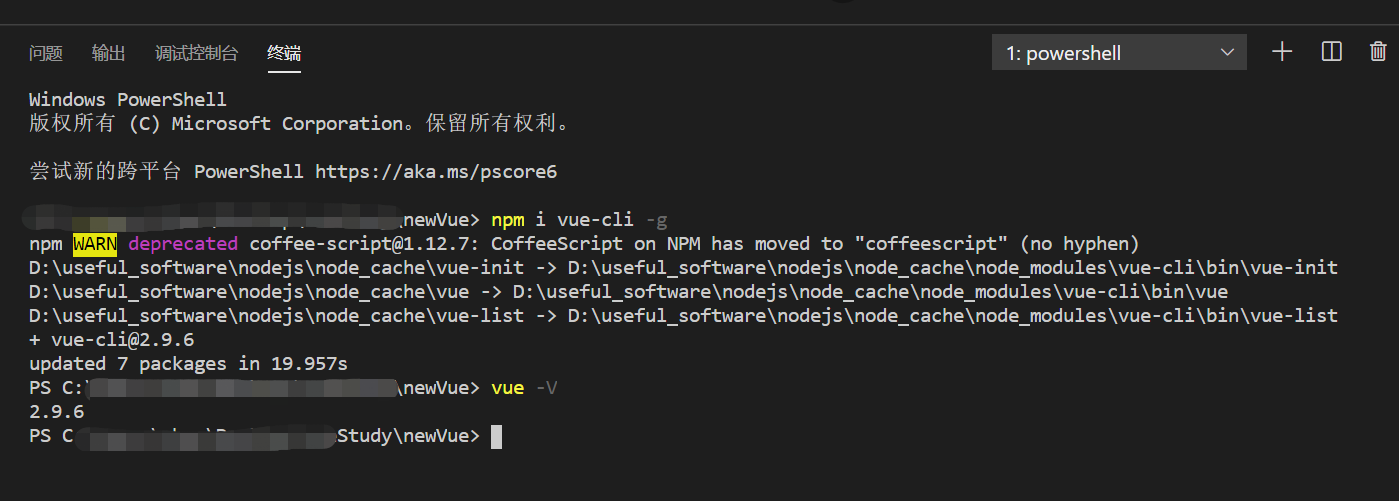
Task: Click the 'vue -V' command text
Action: [524, 388]
